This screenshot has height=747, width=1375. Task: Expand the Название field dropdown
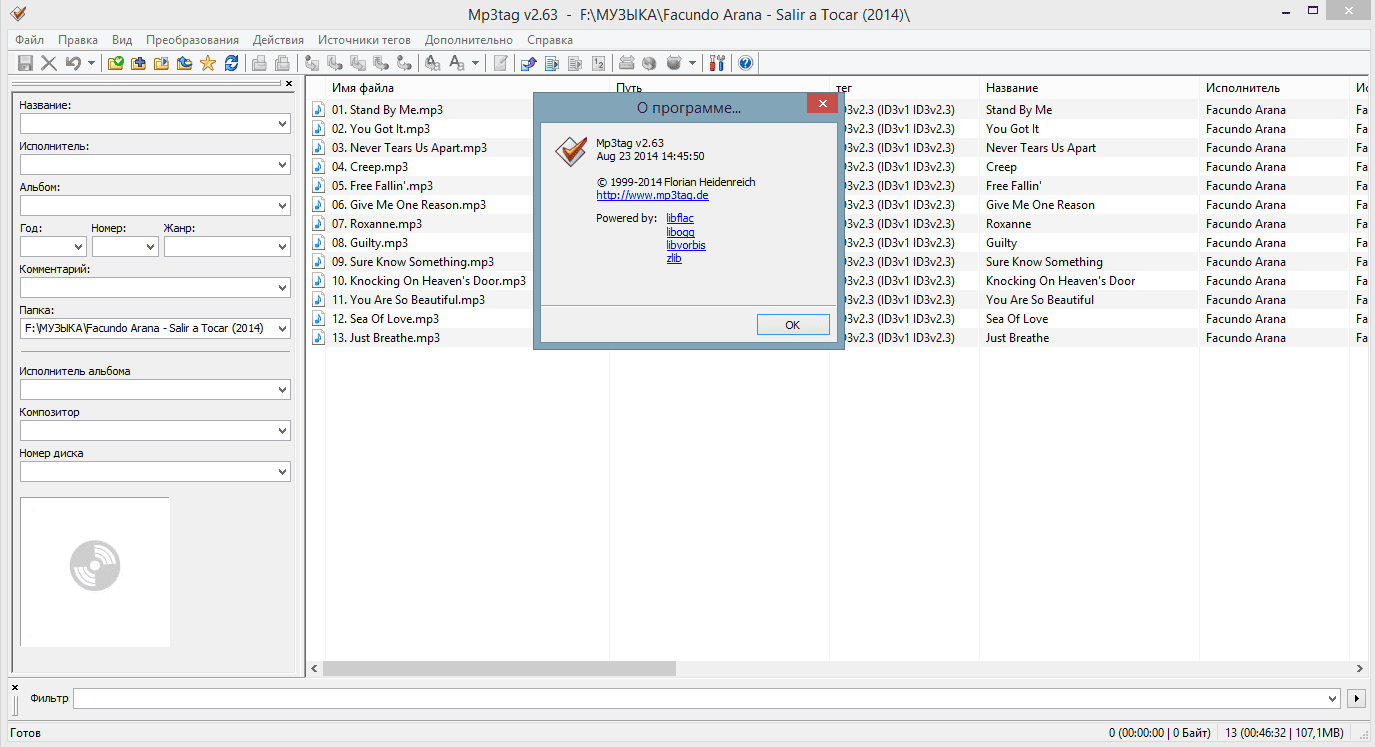pos(281,124)
